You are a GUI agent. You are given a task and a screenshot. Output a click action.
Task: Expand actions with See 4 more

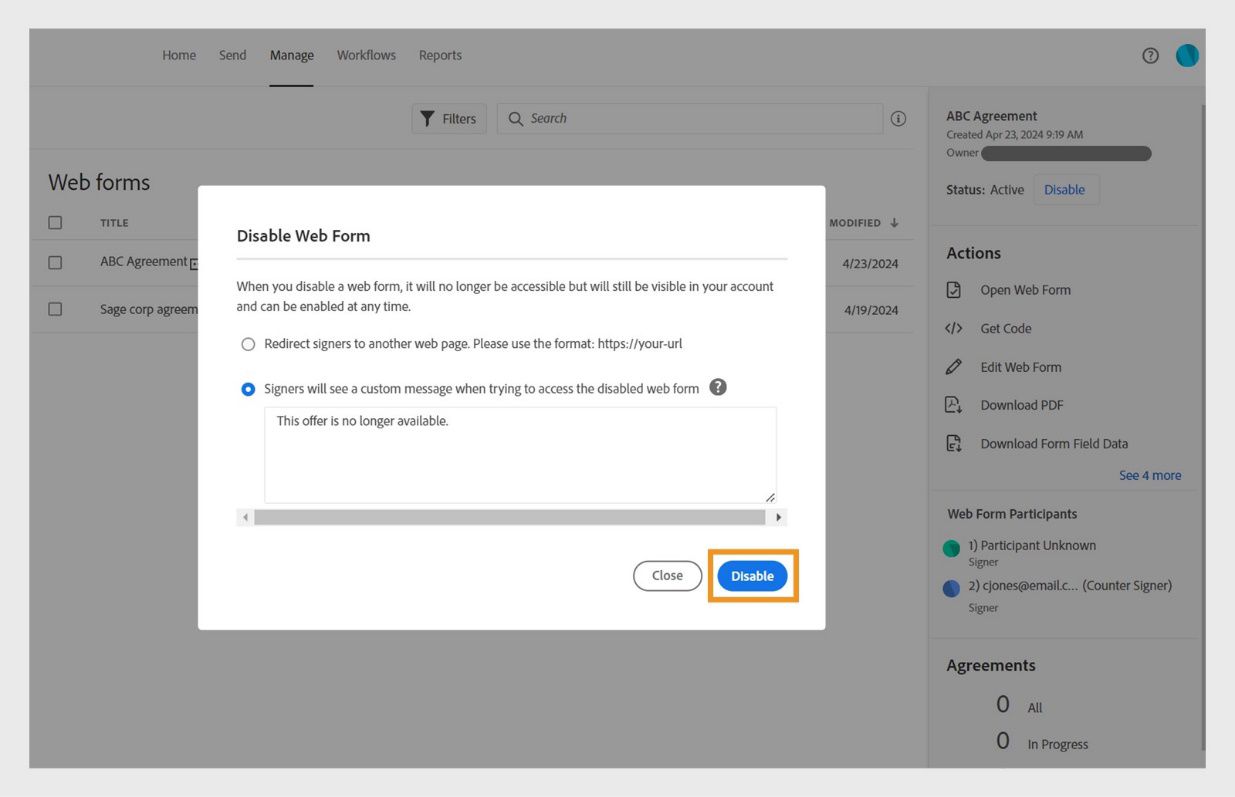[x=1150, y=476]
